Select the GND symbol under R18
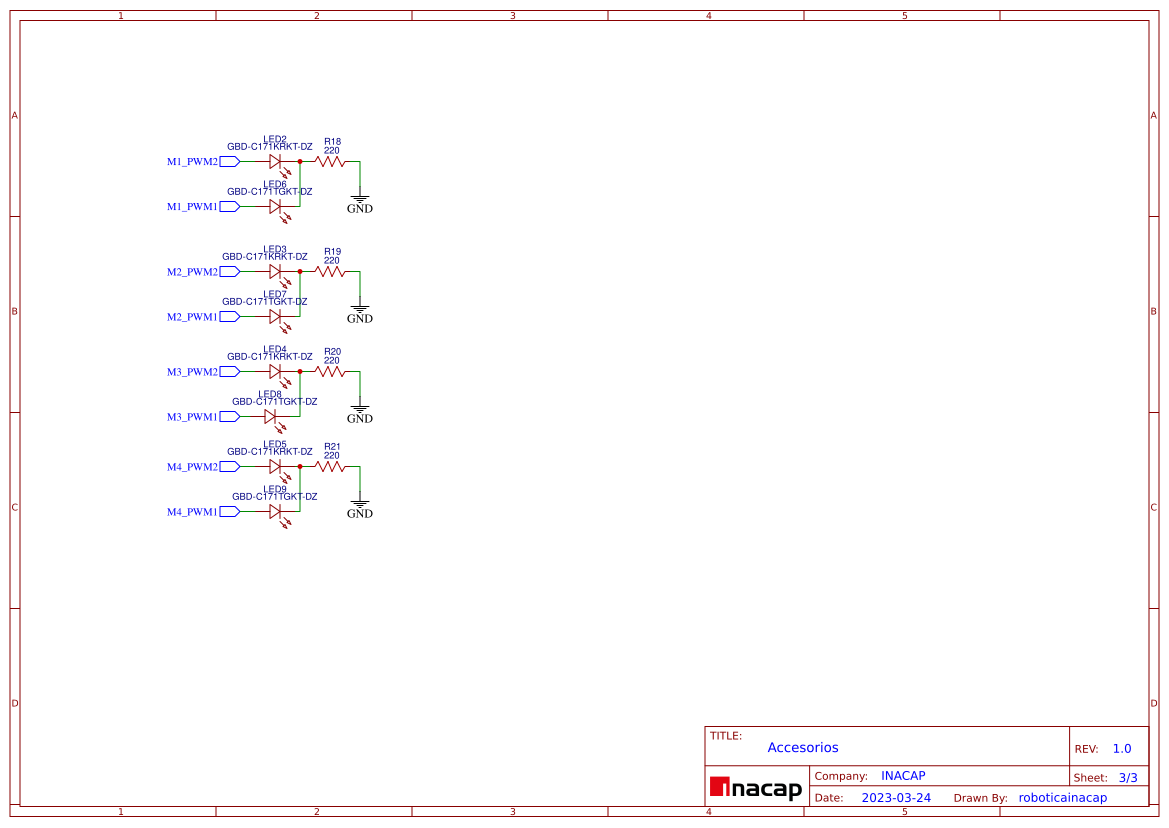This screenshot has width=1169, height=828. [x=358, y=200]
